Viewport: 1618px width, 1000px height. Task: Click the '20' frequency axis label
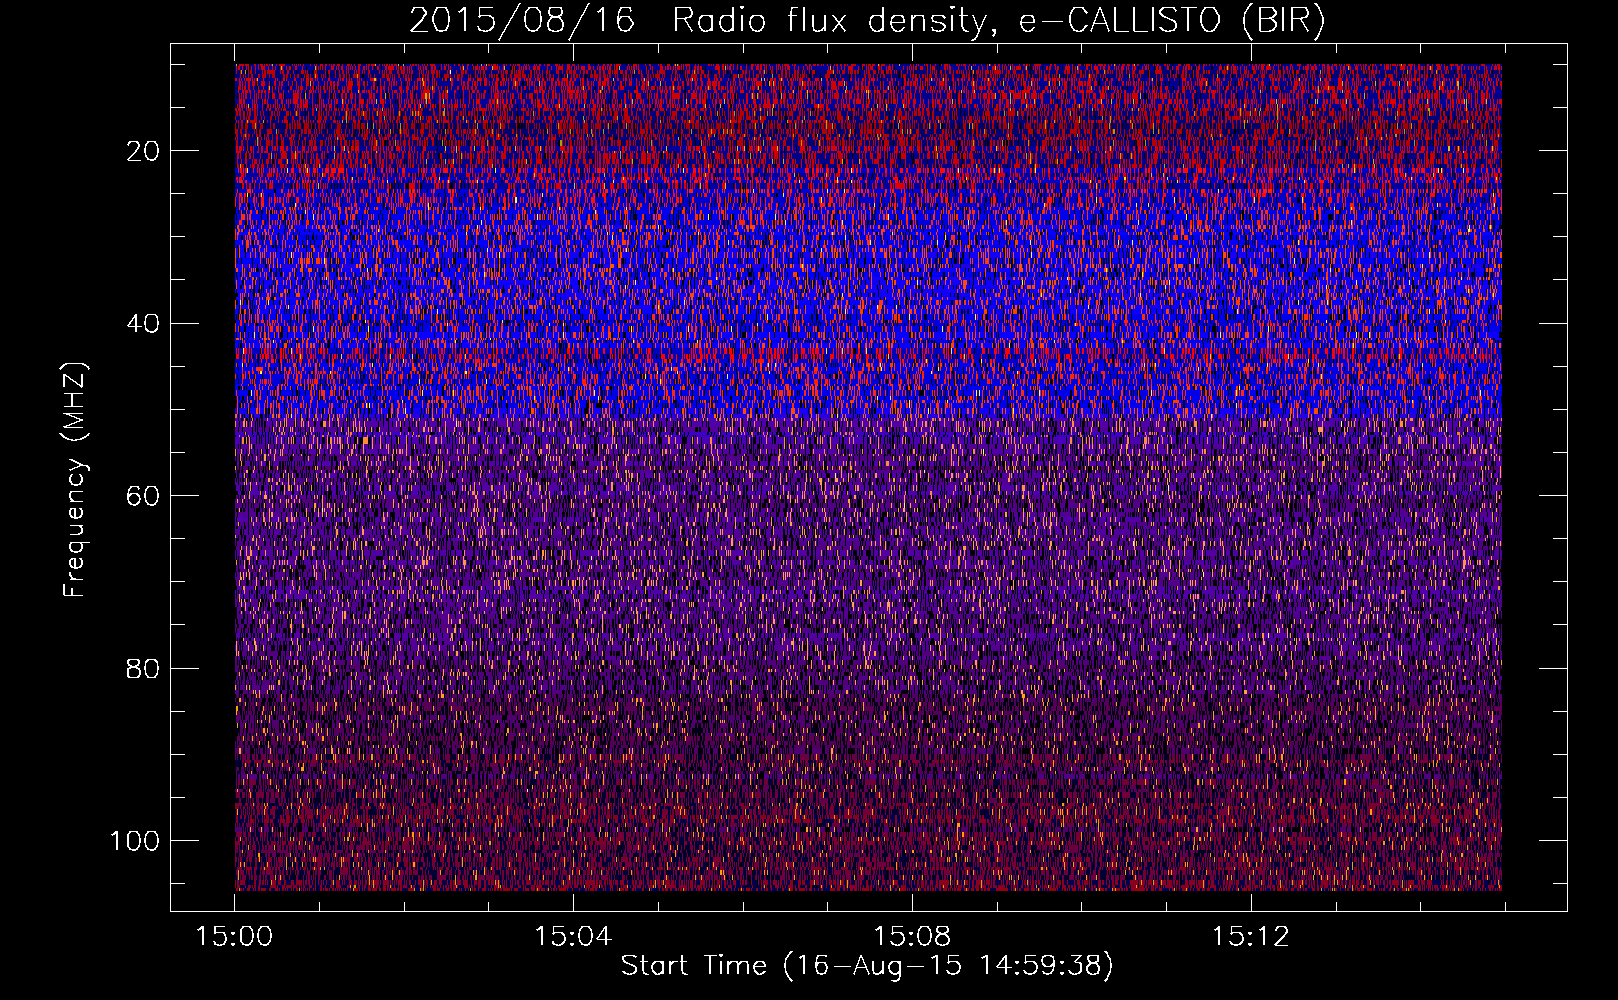point(143,151)
